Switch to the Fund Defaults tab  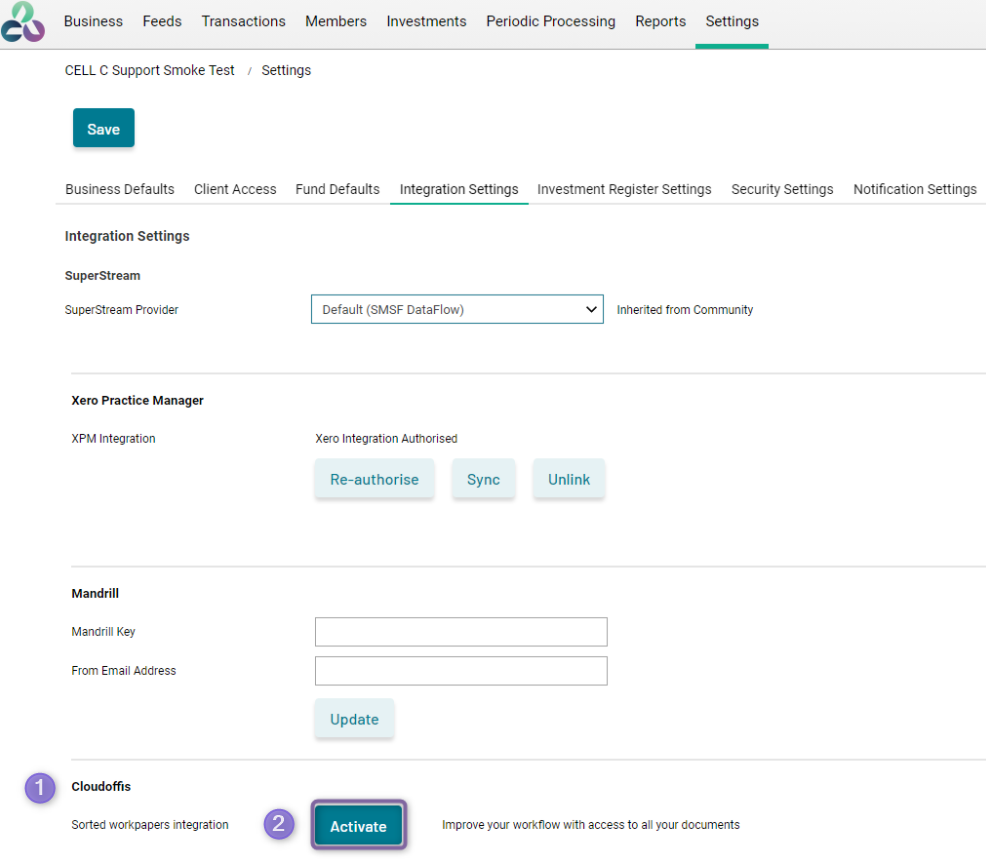pos(338,189)
